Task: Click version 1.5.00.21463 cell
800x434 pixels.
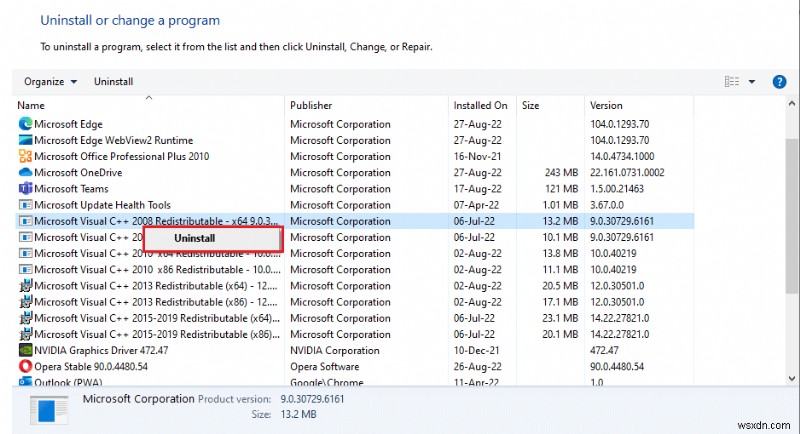Action: (617, 189)
